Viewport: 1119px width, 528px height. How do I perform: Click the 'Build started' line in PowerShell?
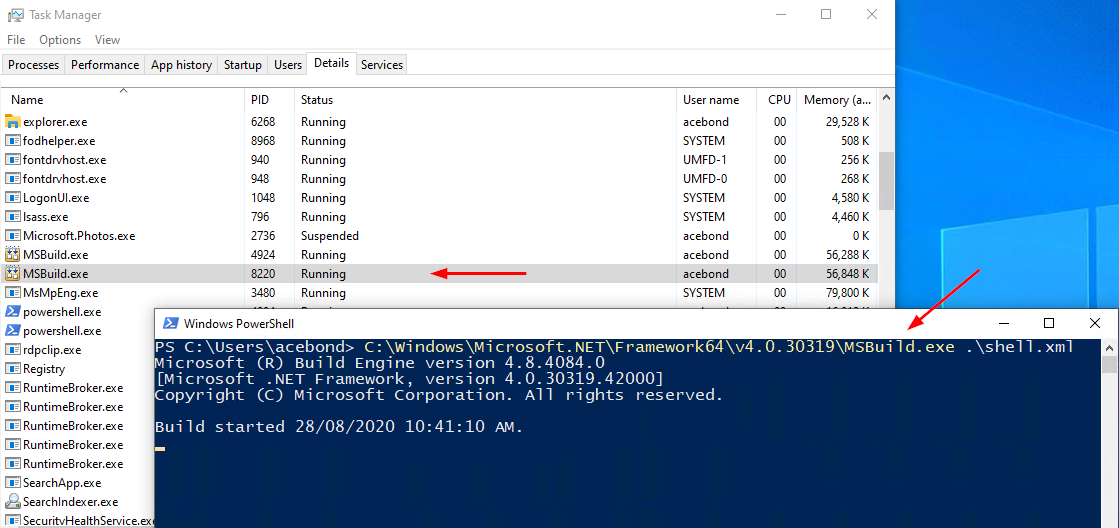(339, 427)
